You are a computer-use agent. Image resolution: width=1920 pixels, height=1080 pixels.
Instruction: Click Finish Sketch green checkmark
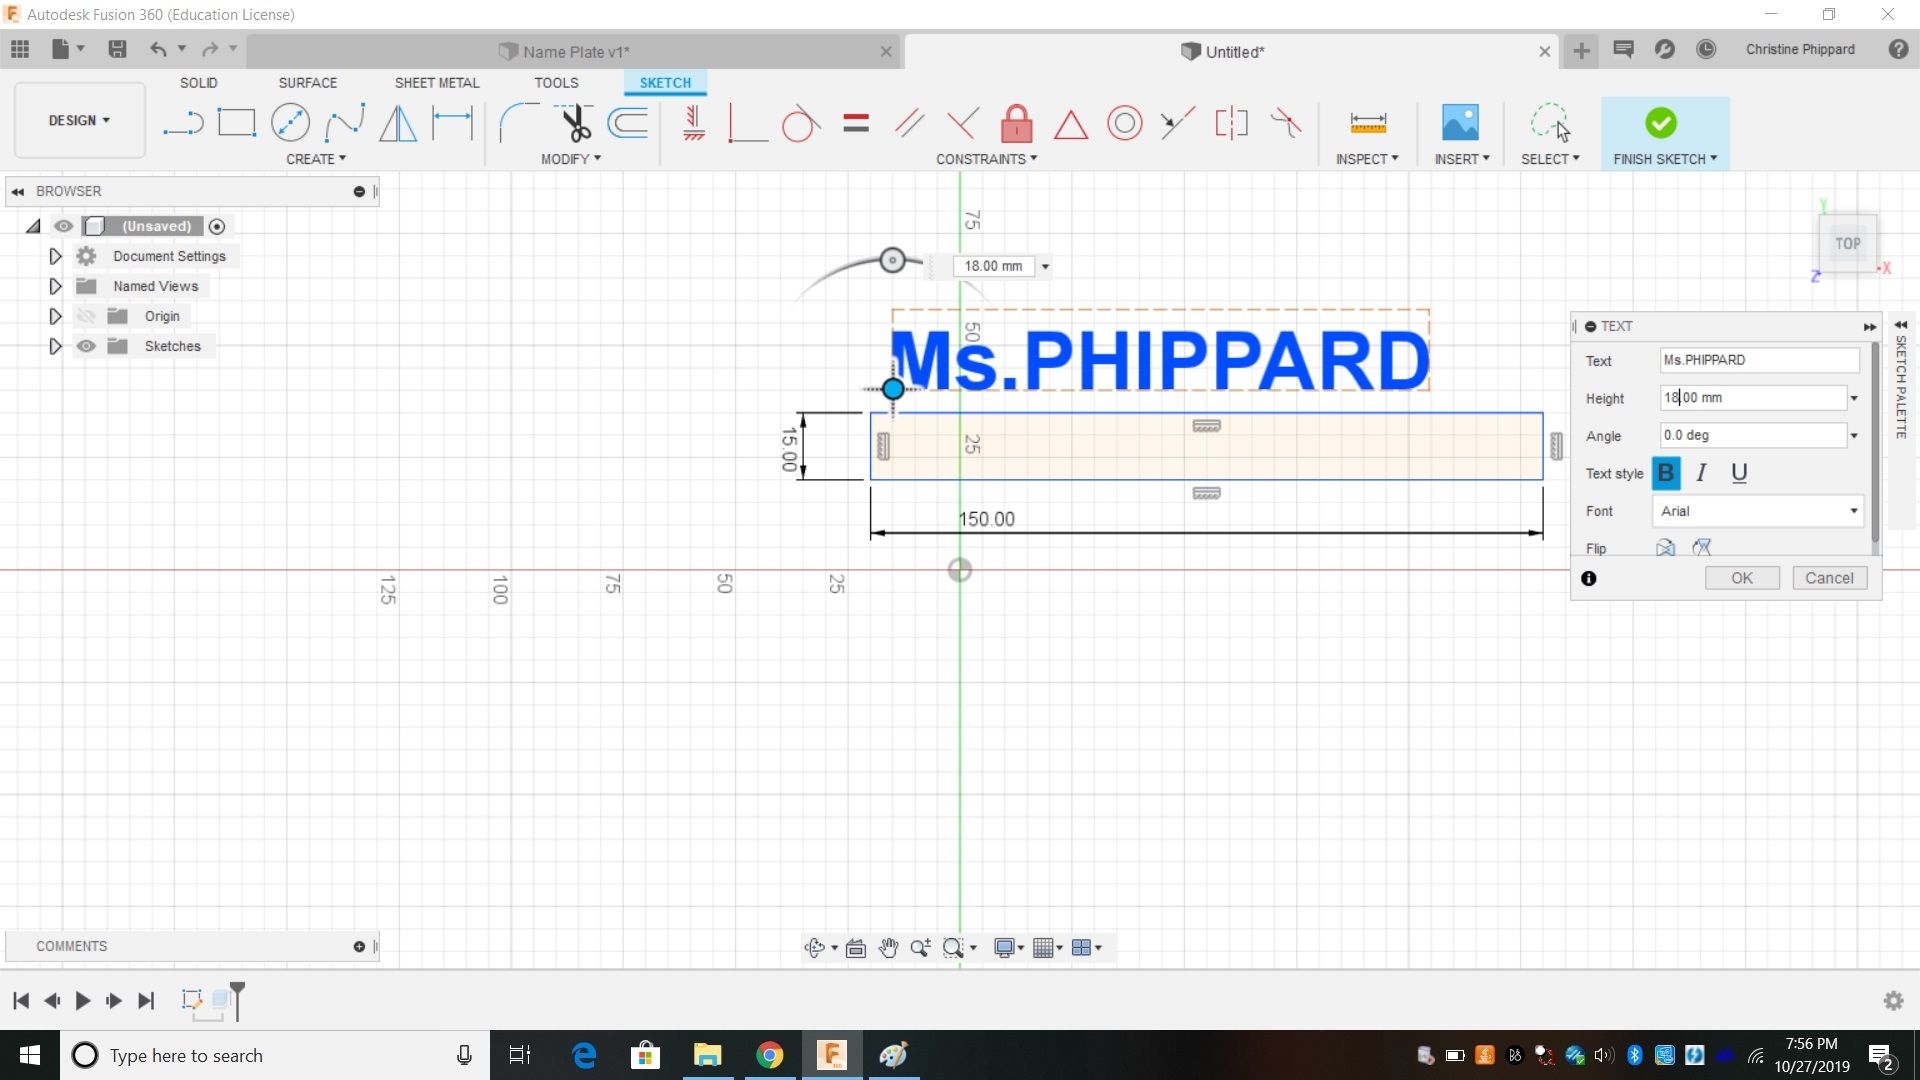click(x=1660, y=123)
